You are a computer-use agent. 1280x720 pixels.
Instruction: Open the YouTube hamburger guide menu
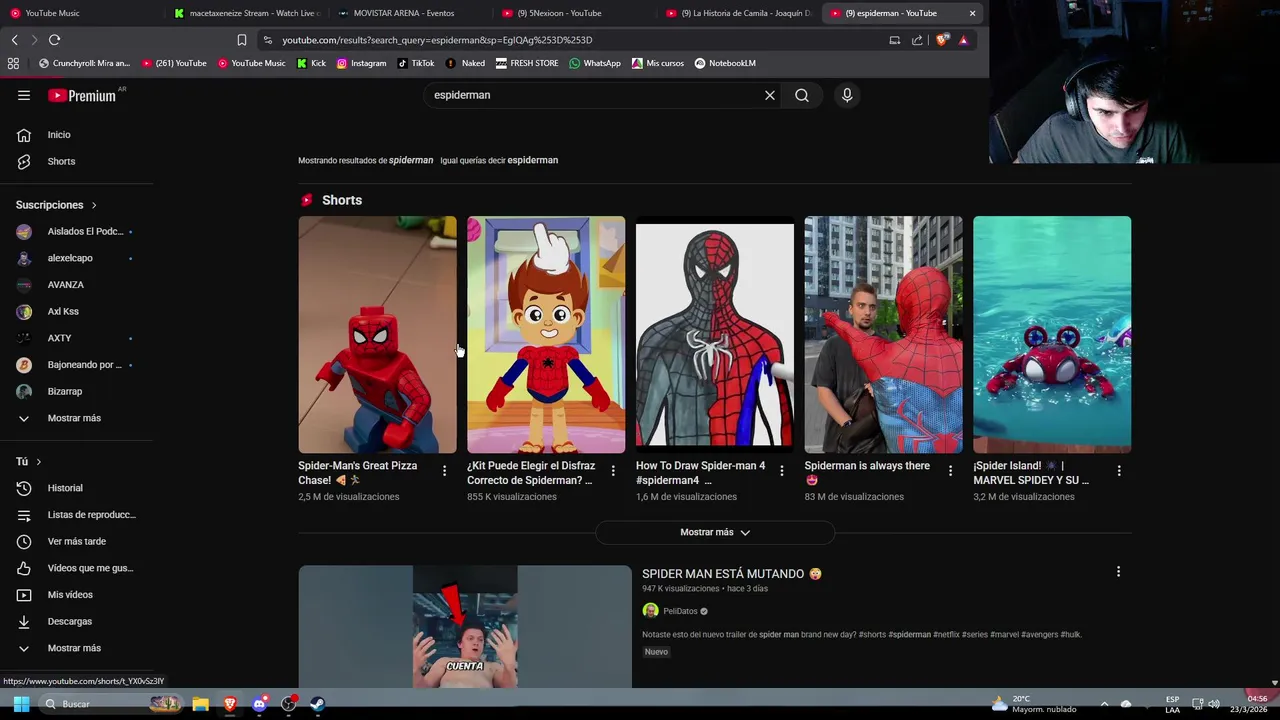click(x=24, y=95)
